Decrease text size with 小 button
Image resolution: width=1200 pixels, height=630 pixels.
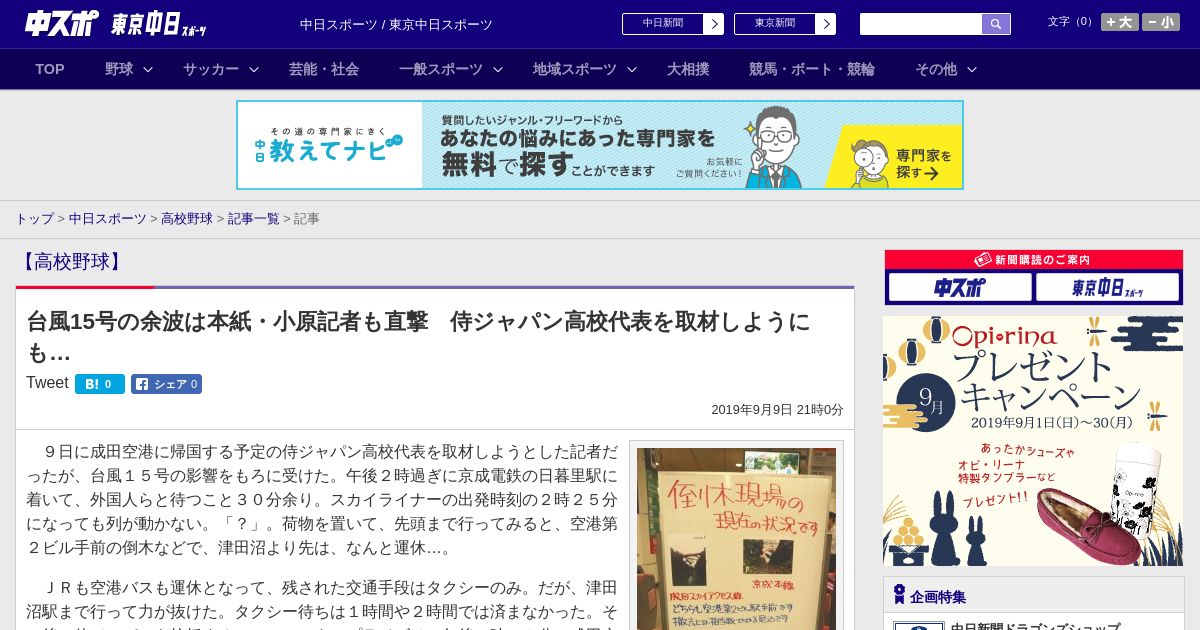tap(1161, 22)
